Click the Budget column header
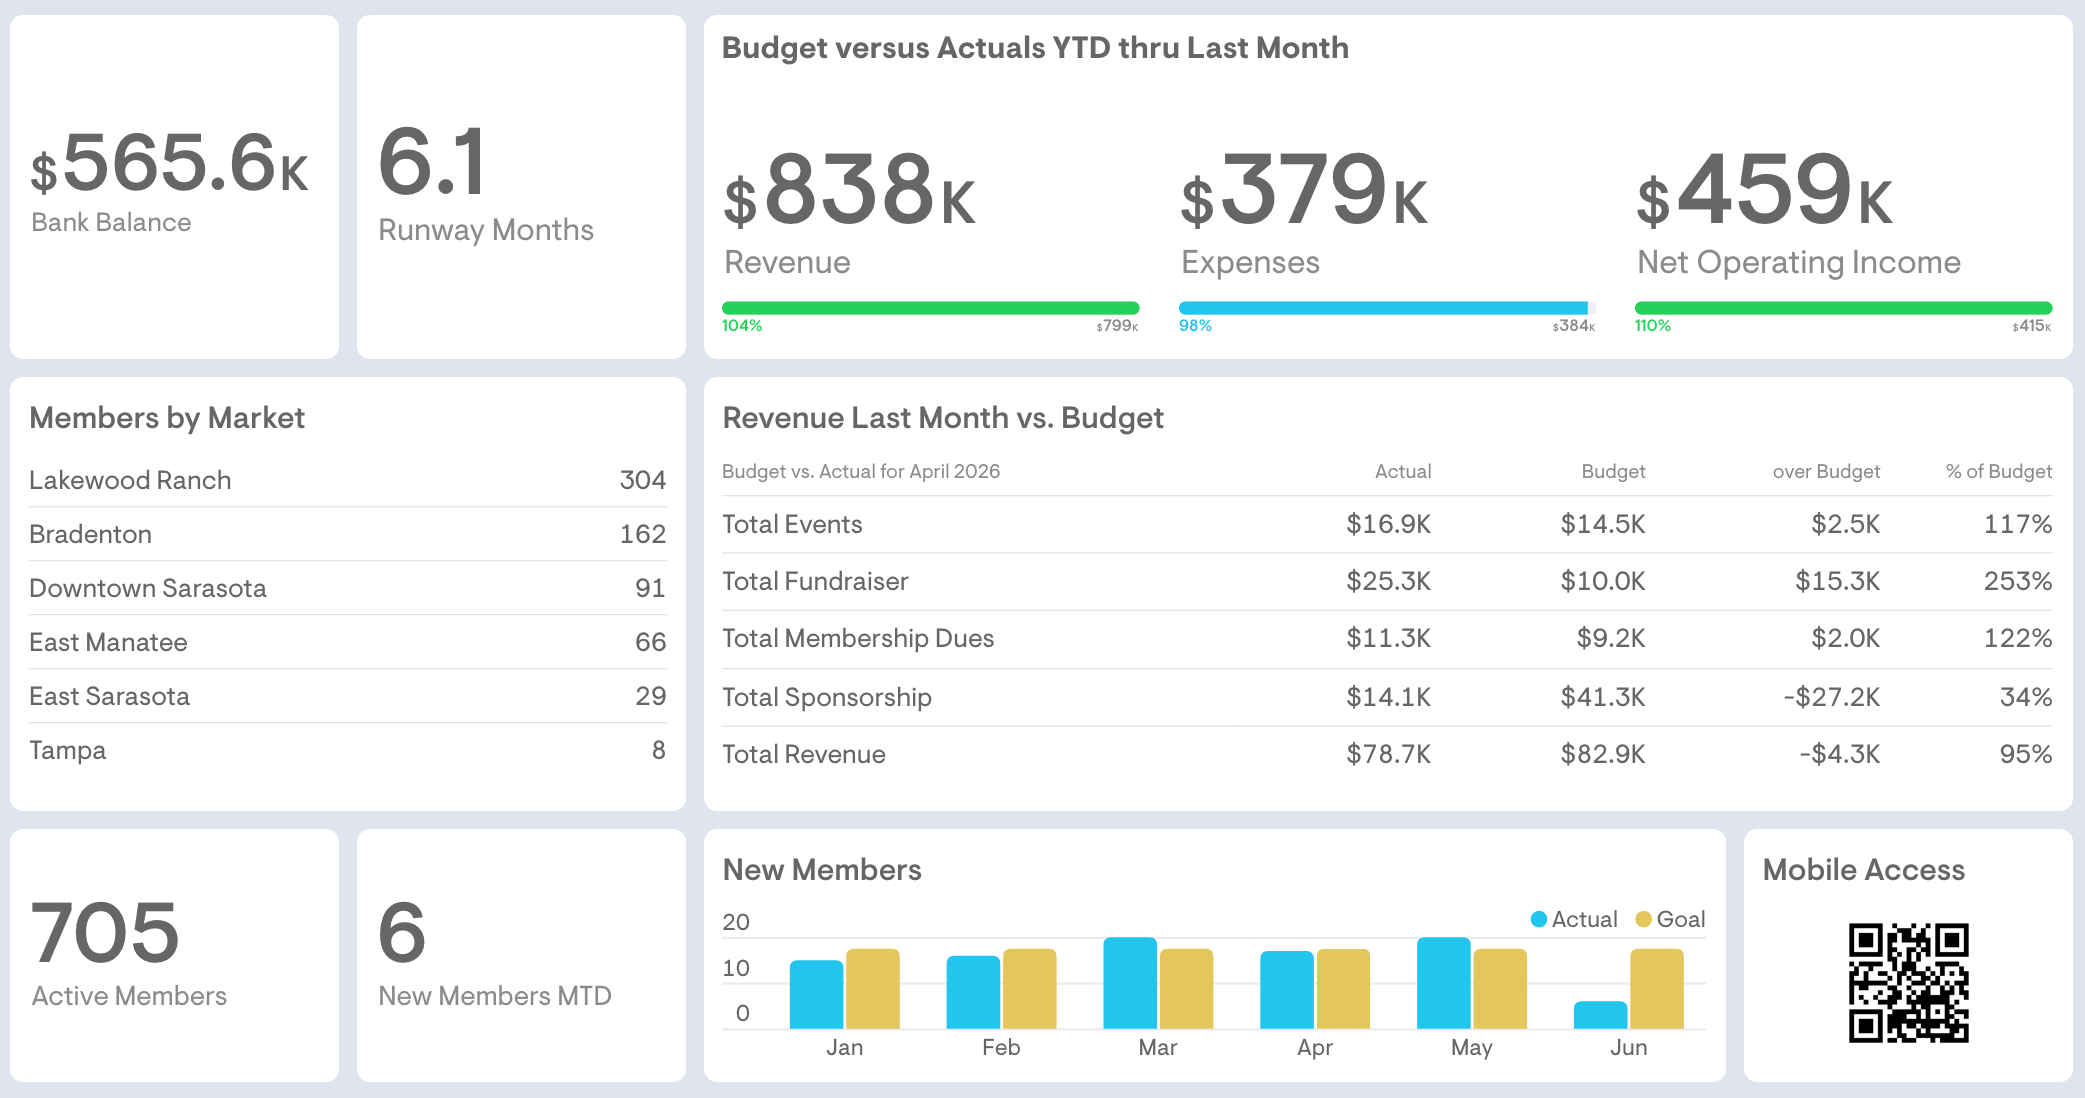 [x=1613, y=471]
